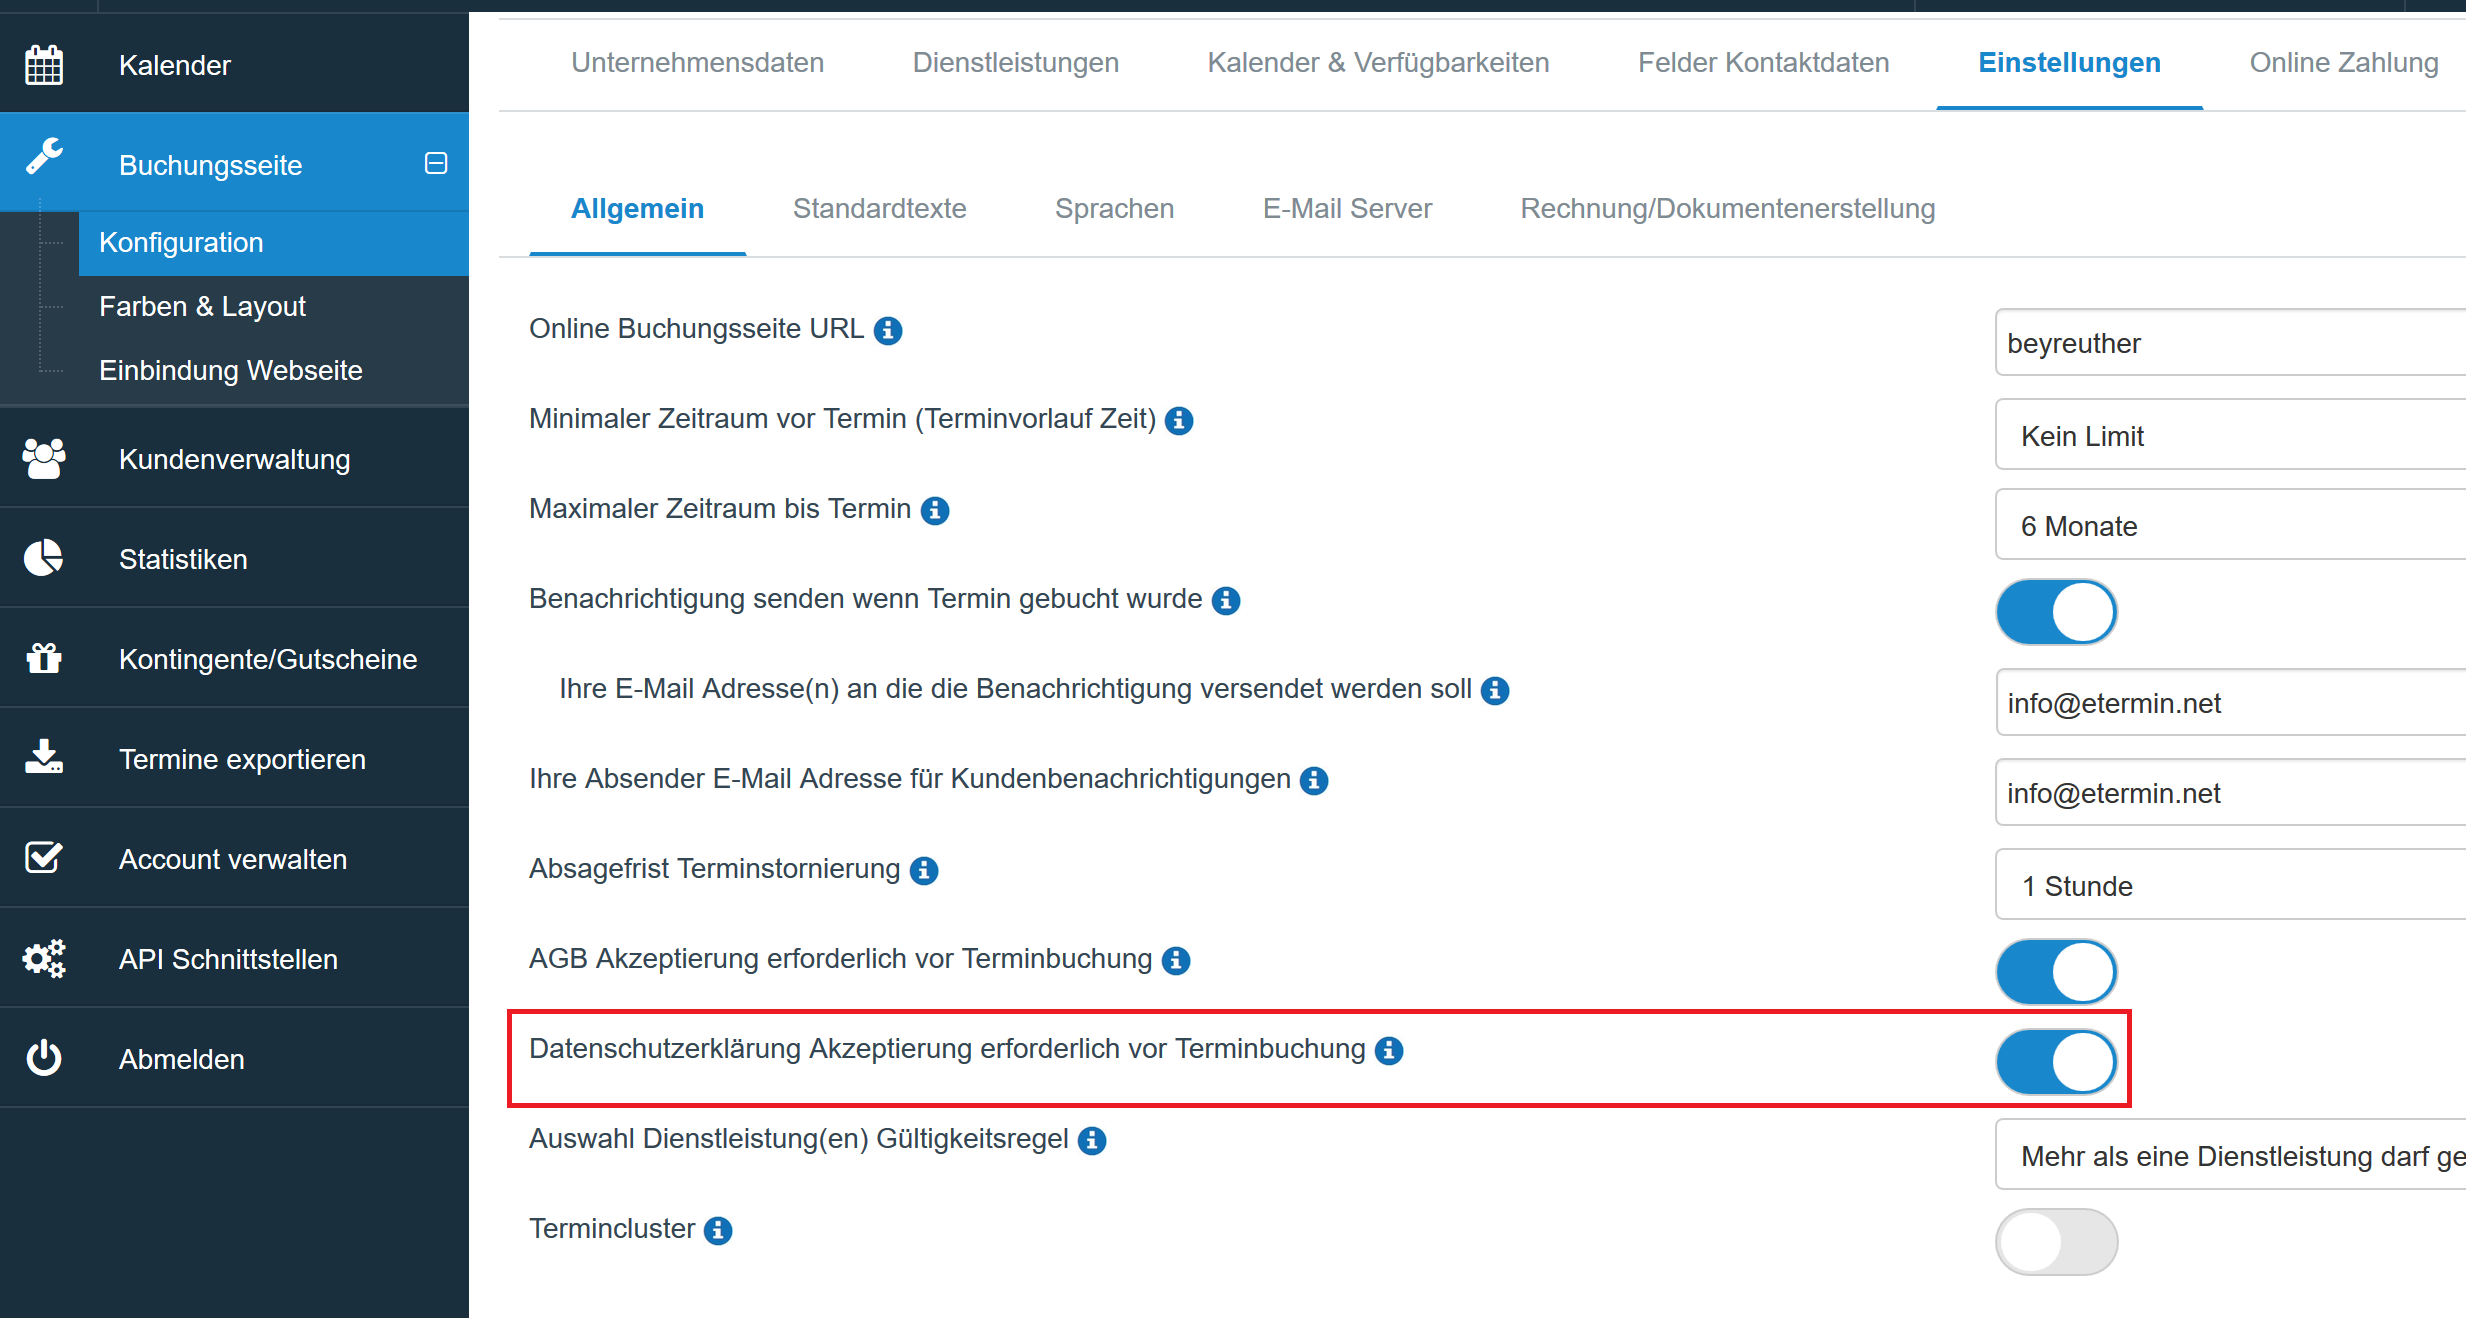The image size is (2466, 1318).
Task: Click the Abmelden power icon
Action: coord(44,1058)
